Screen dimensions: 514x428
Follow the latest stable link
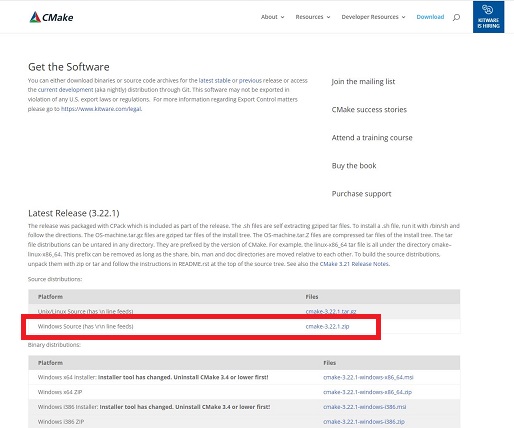(x=214, y=80)
